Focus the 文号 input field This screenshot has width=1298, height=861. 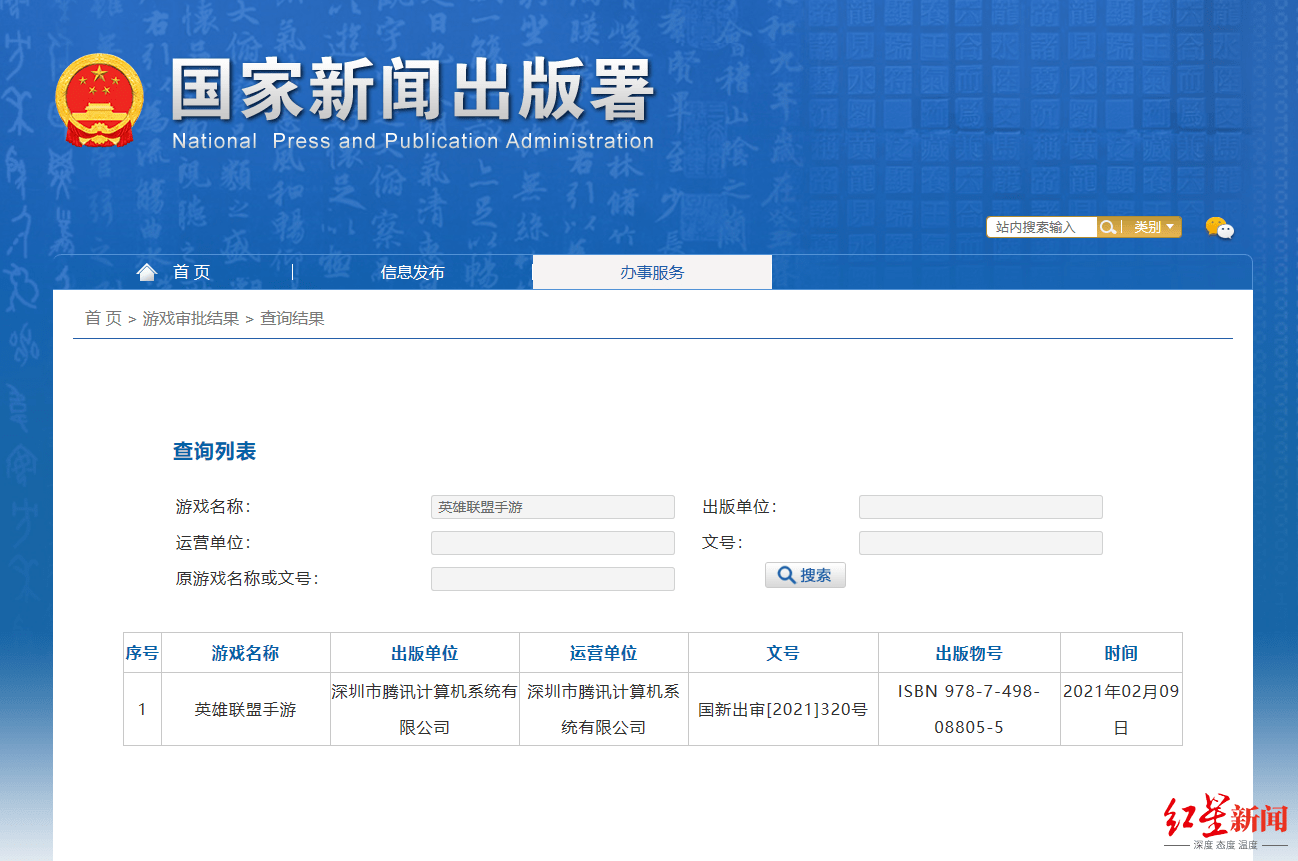981,543
